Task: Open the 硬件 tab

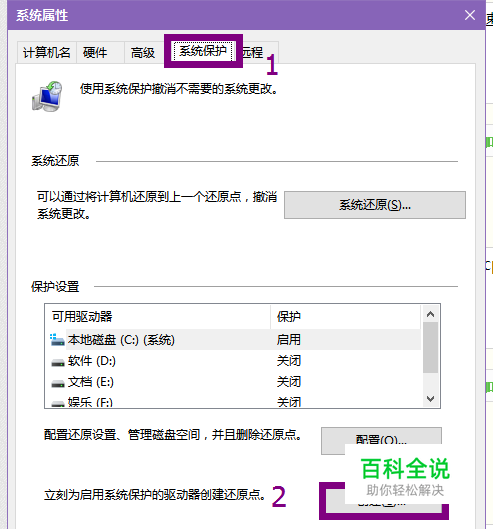Action: click(x=100, y=52)
